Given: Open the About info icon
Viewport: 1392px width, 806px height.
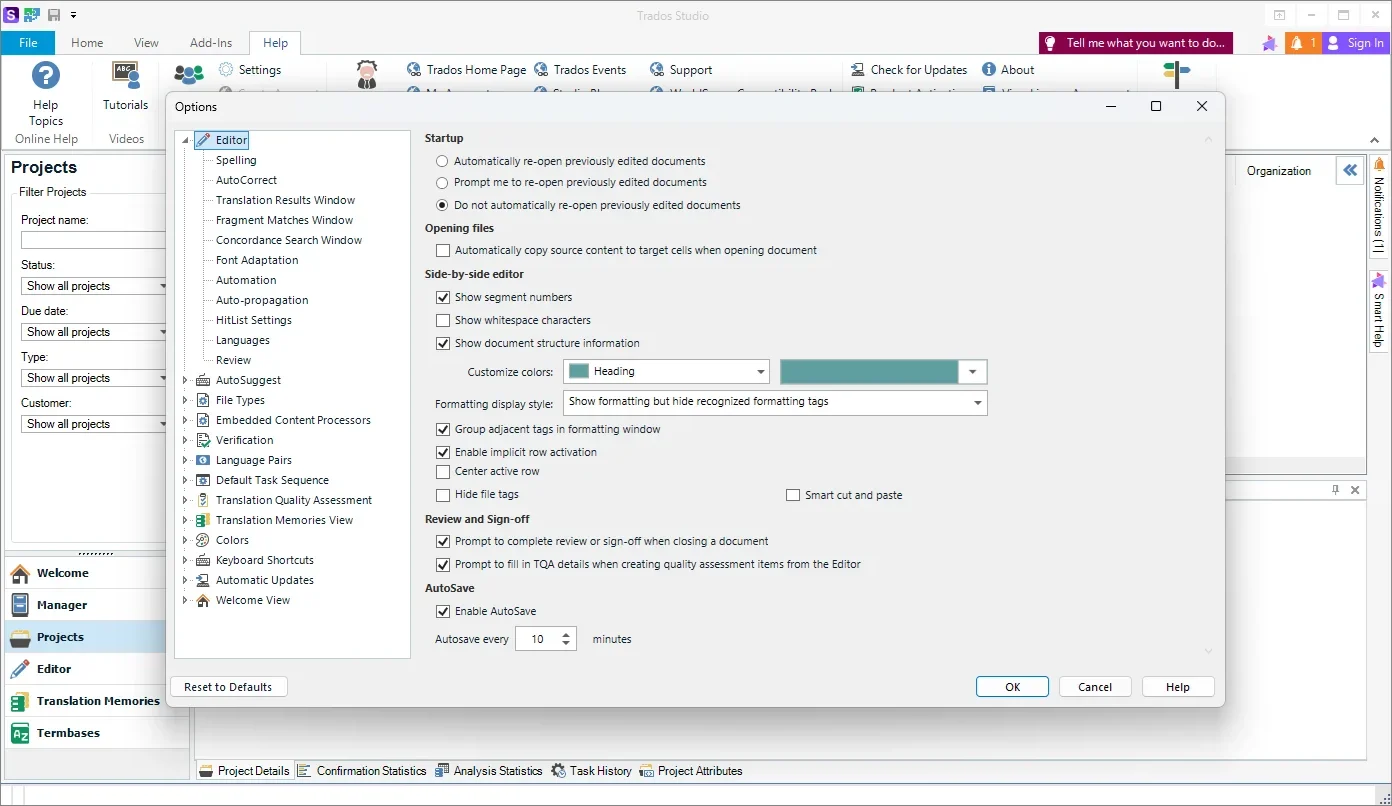Looking at the screenshot, I should click(x=989, y=70).
